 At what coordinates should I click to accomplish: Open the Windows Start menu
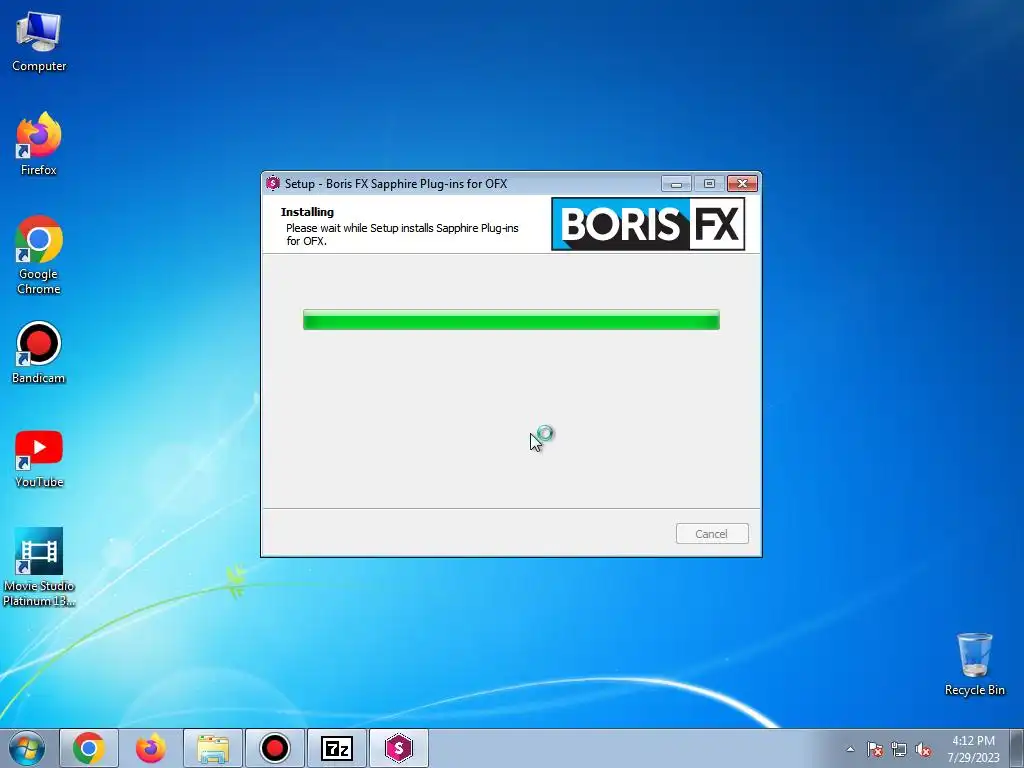tap(27, 748)
